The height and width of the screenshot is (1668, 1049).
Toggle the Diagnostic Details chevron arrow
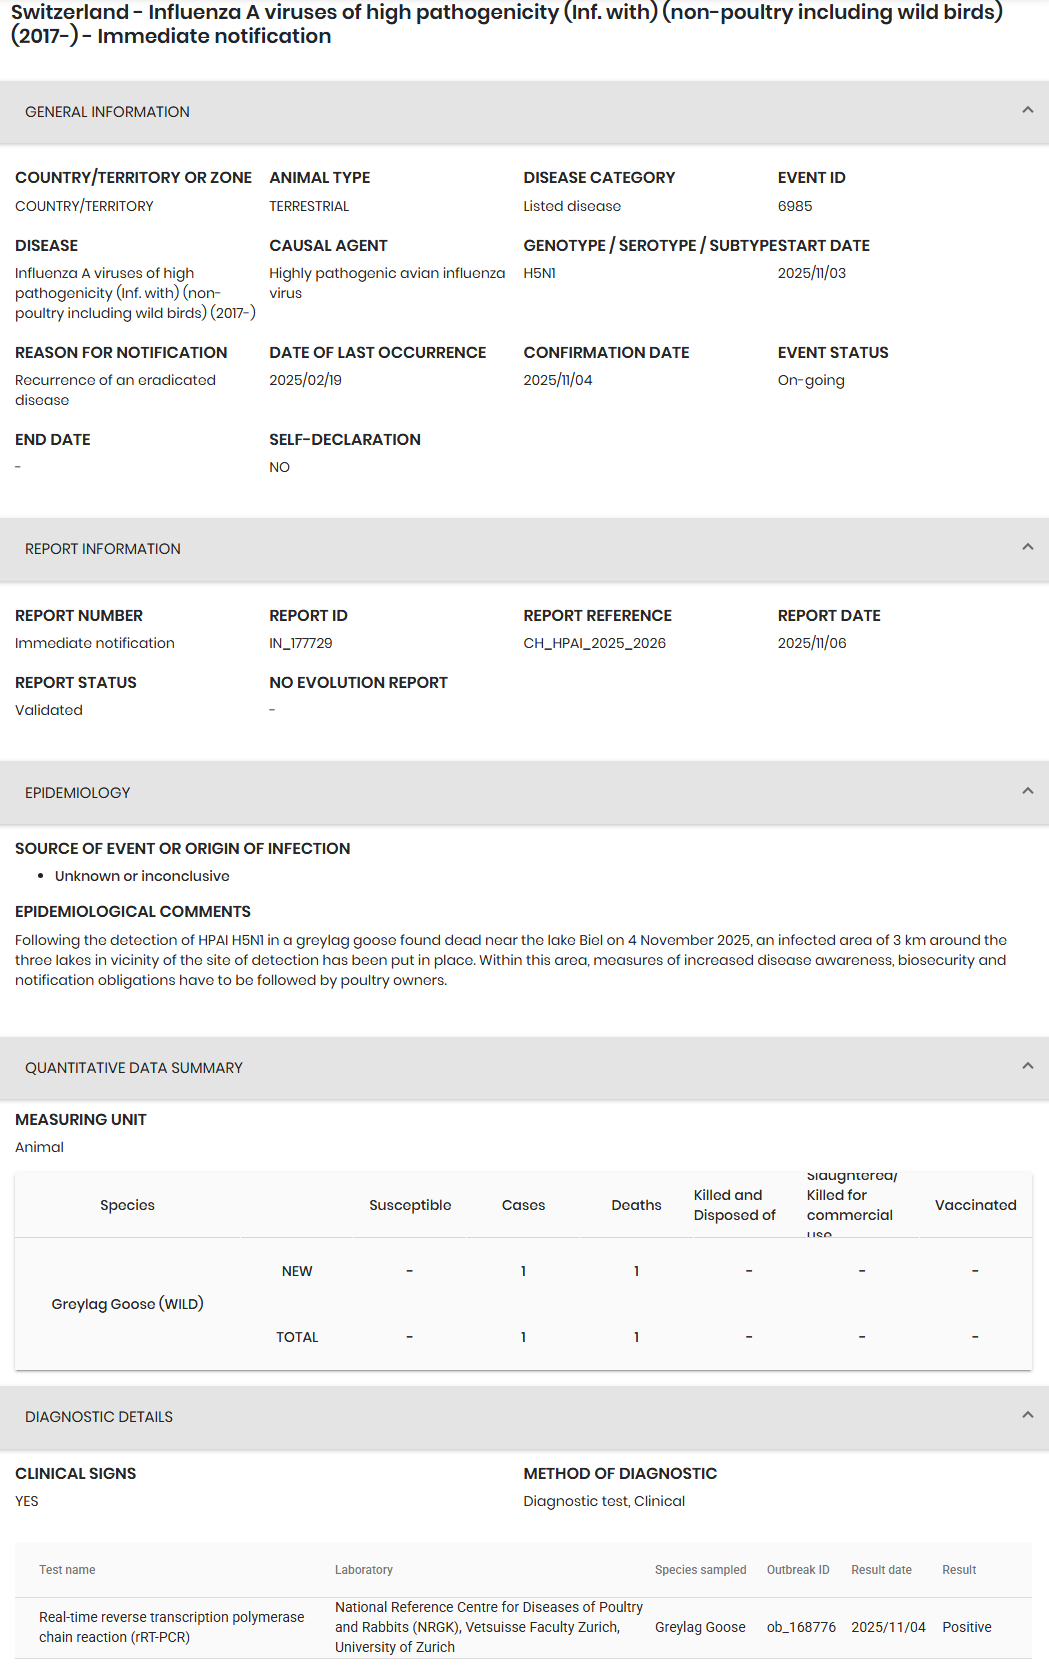[x=1027, y=1415]
